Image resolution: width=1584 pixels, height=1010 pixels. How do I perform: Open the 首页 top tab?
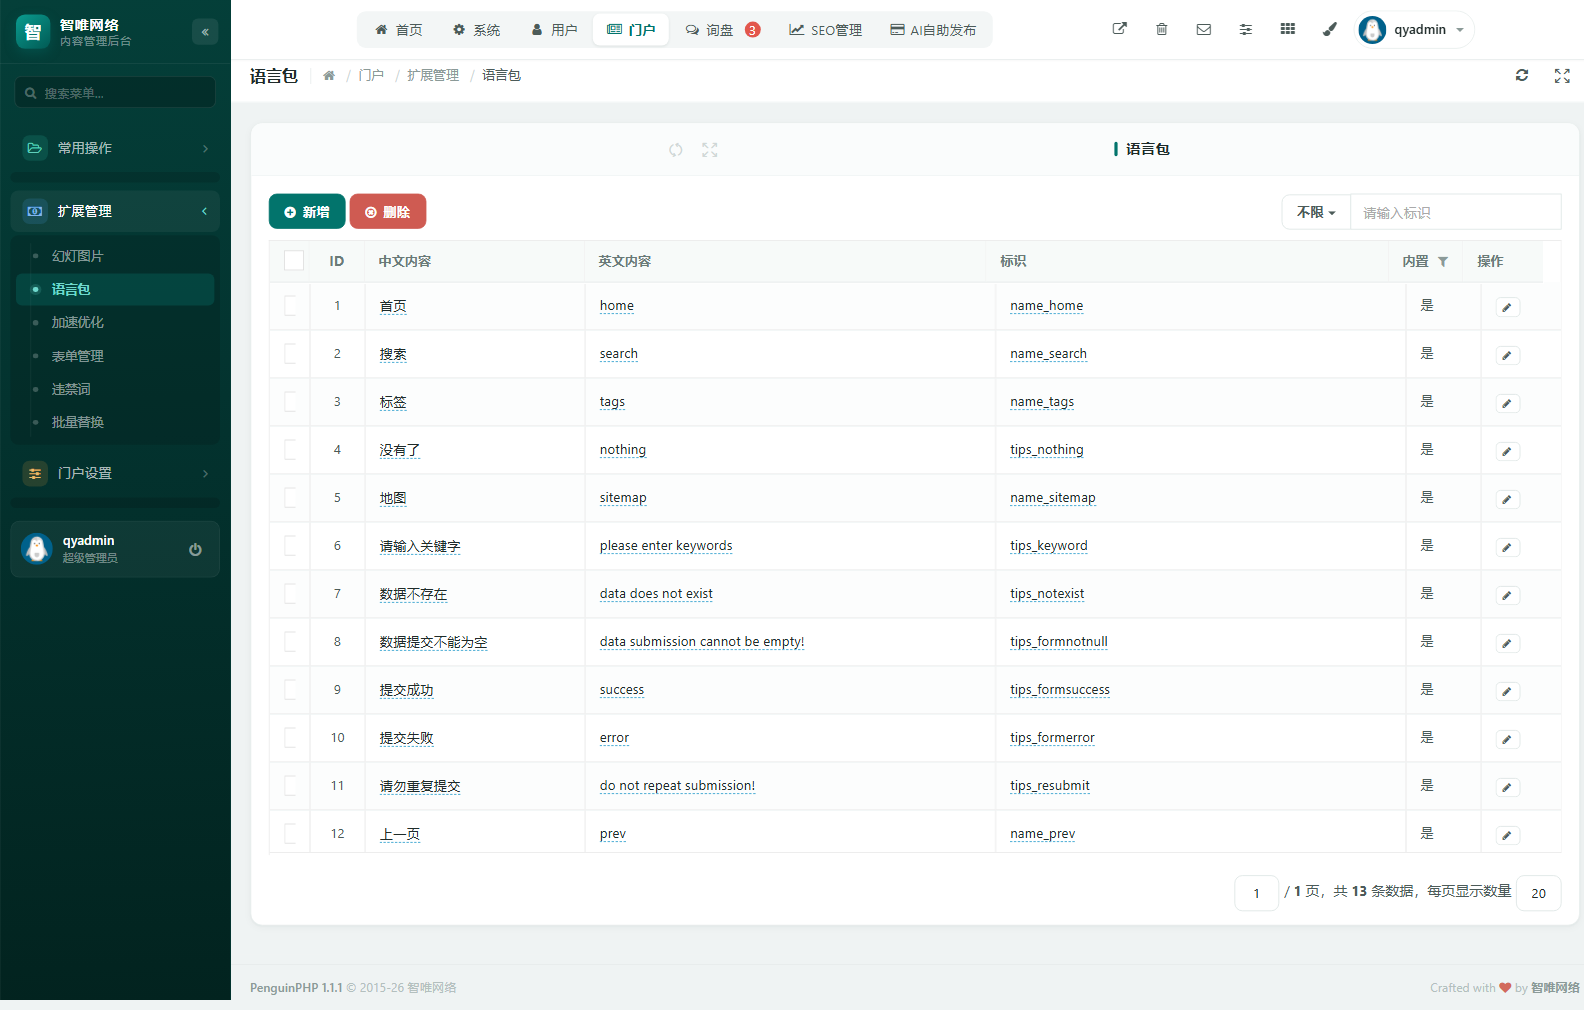[398, 30]
